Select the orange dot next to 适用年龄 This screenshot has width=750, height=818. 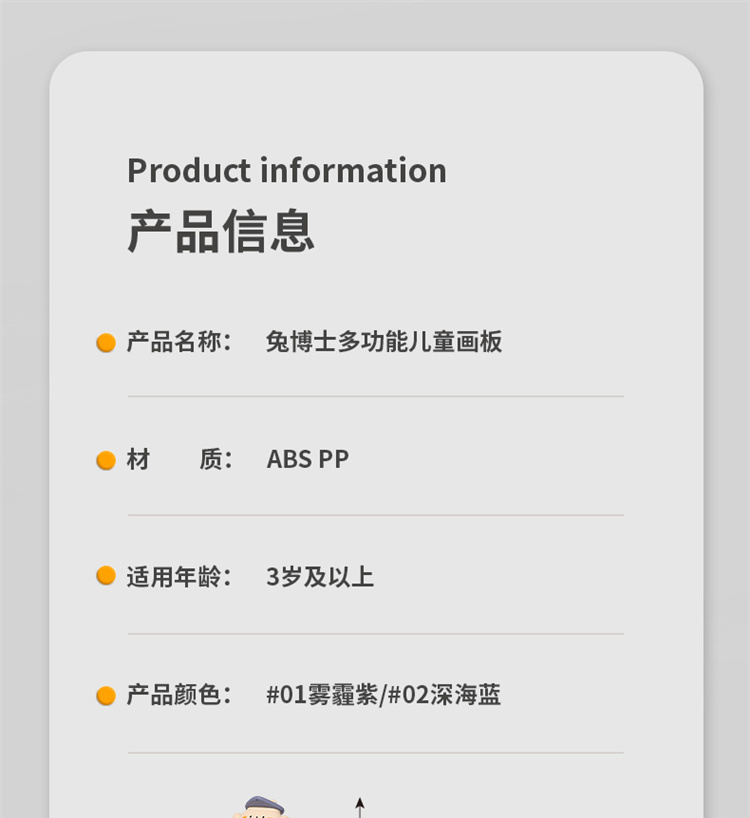pos(106,577)
